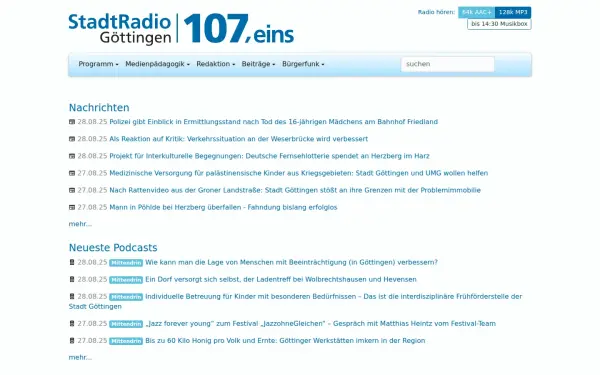The height and width of the screenshot is (375, 600).
Task: Open article about Ermittlungsstand Bahnhof Friedland
Action: [x=274, y=122]
